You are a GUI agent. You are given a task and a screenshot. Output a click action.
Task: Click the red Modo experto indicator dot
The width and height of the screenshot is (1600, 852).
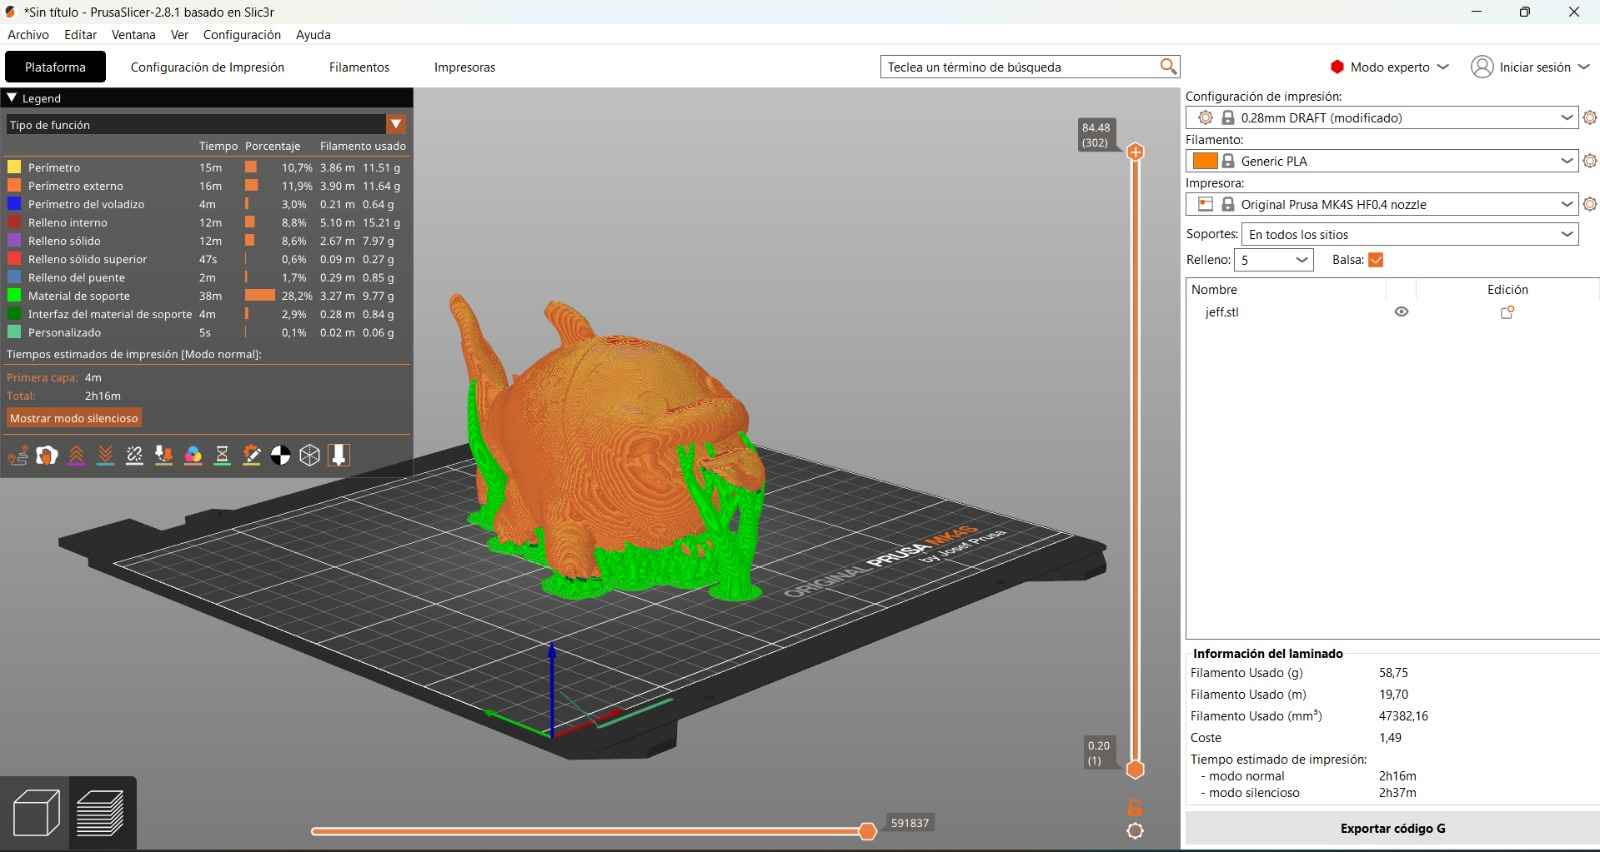(1337, 67)
